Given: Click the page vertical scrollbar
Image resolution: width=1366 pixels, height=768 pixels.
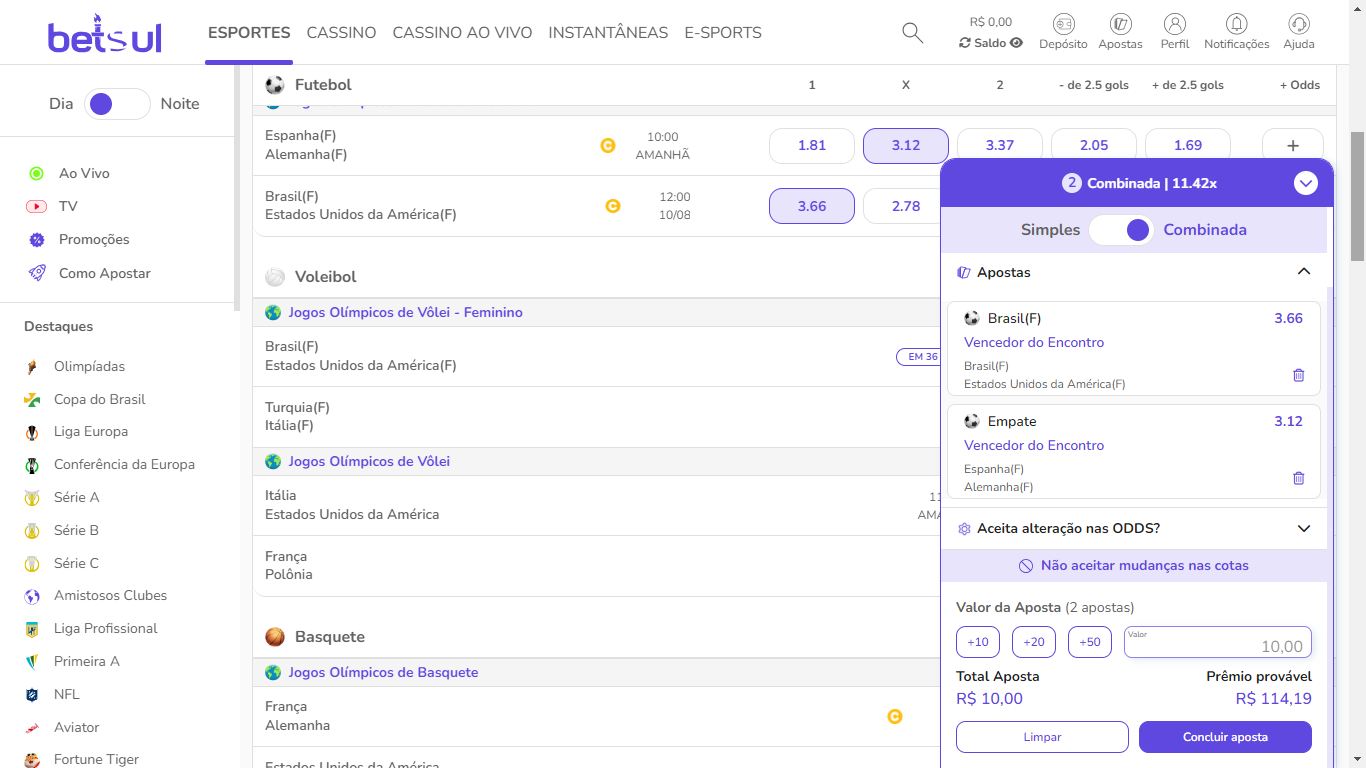Looking at the screenshot, I should pos(1357,195).
